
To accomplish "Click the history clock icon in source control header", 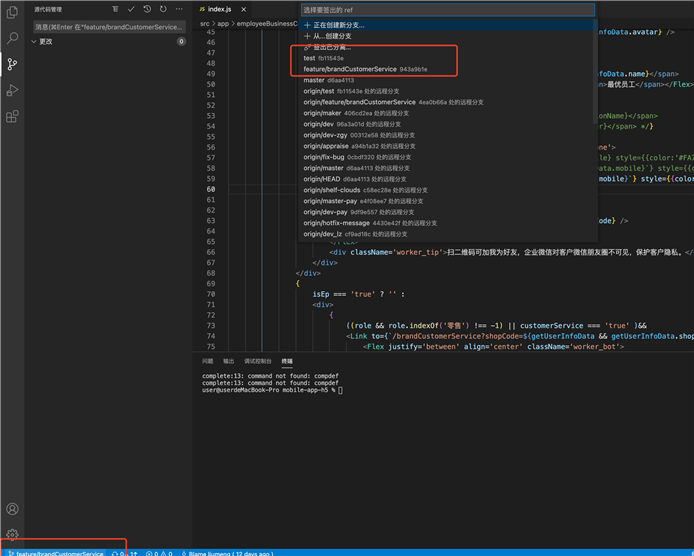I will (147, 9).
